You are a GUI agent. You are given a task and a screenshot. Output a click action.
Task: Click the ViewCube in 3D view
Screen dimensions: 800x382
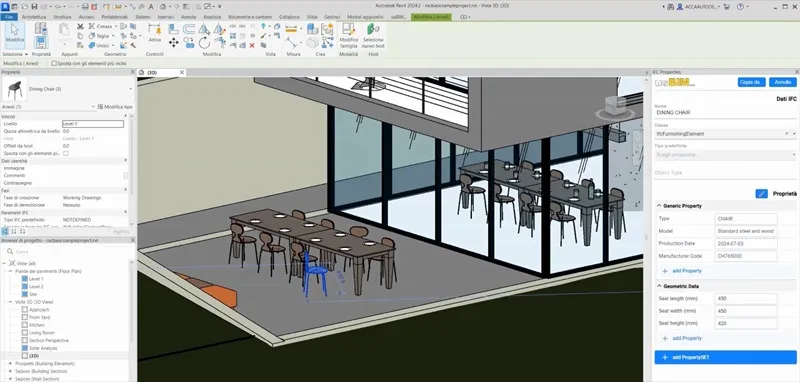point(615,108)
